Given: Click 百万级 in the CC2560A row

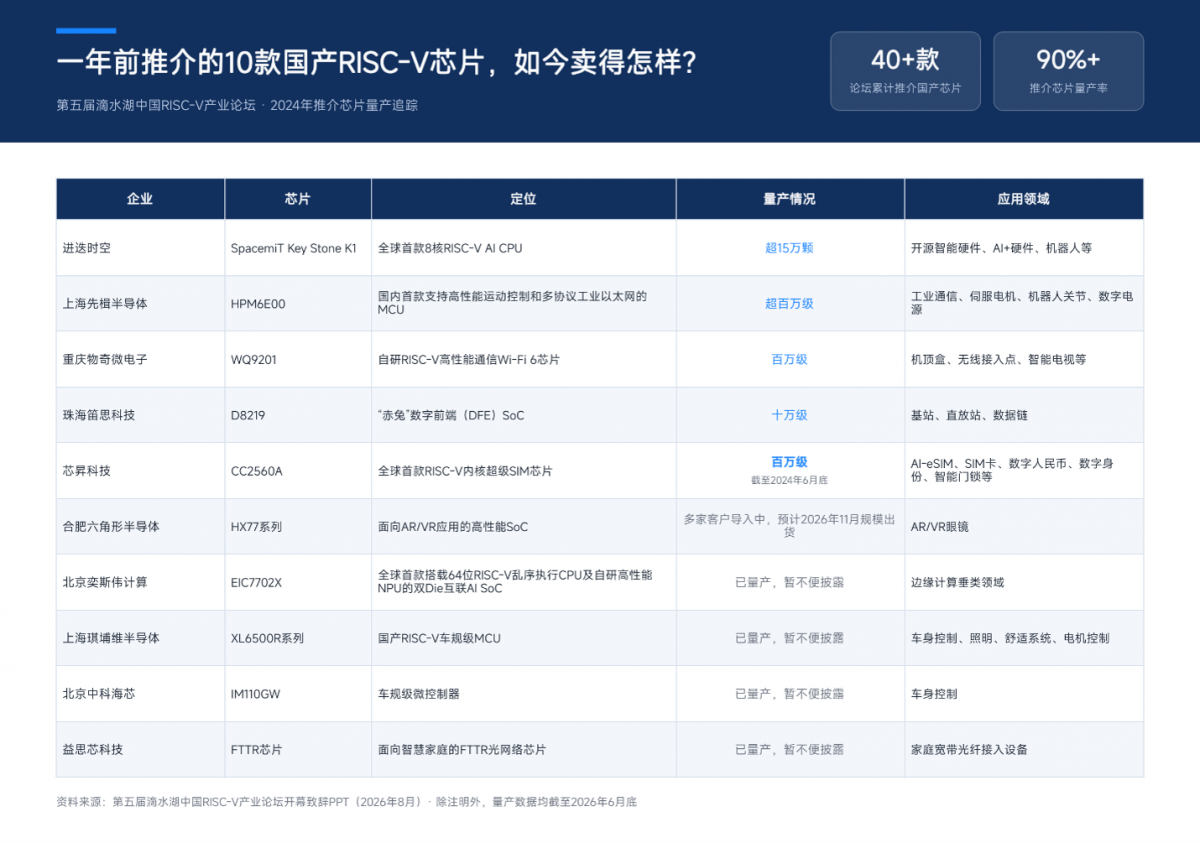Looking at the screenshot, I should (x=790, y=462).
